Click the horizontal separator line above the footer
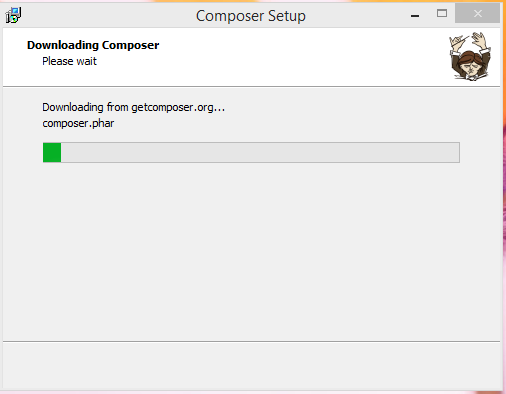Viewport: 506px width, 394px height. point(251,341)
